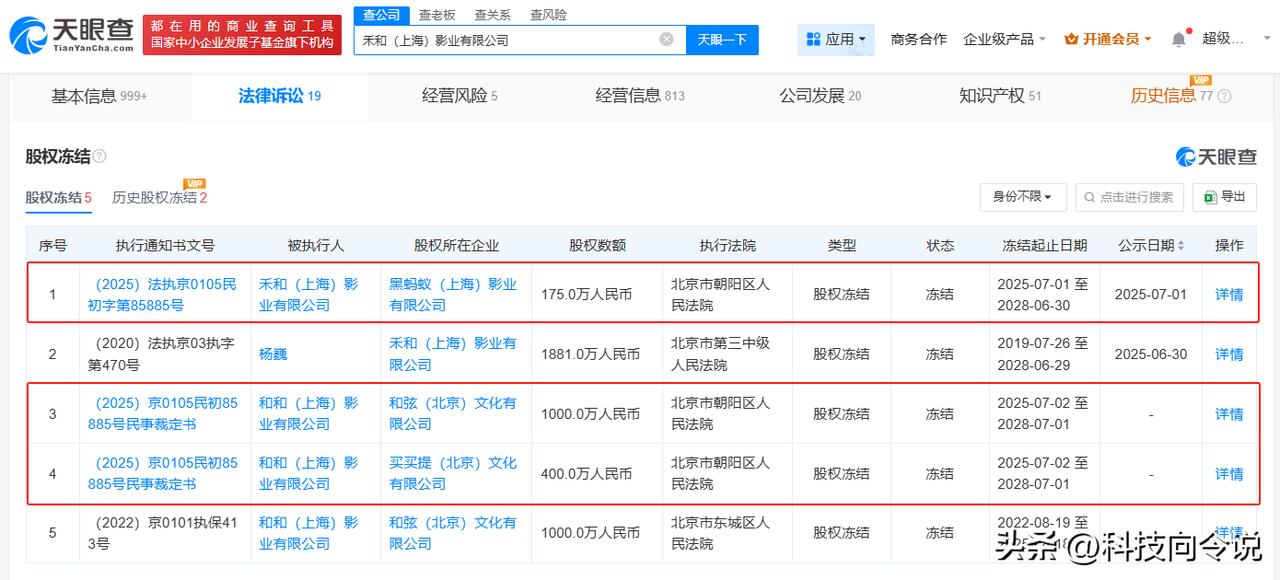This screenshot has width=1280, height=580.
Task: Open 和弦（北京）文化有限公司 in row 5
Action: click(453, 533)
